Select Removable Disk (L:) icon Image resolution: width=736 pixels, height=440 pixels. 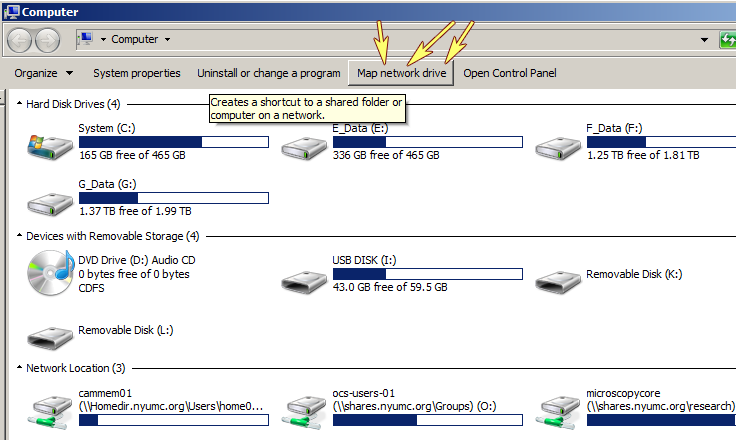(x=48, y=335)
